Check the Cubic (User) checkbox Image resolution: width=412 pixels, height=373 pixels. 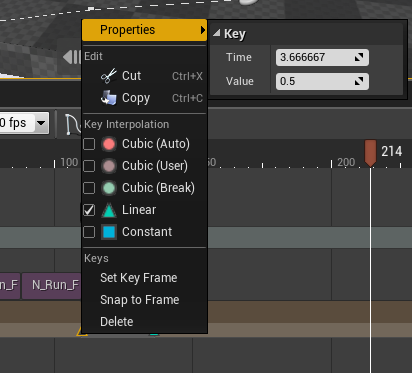point(89,166)
